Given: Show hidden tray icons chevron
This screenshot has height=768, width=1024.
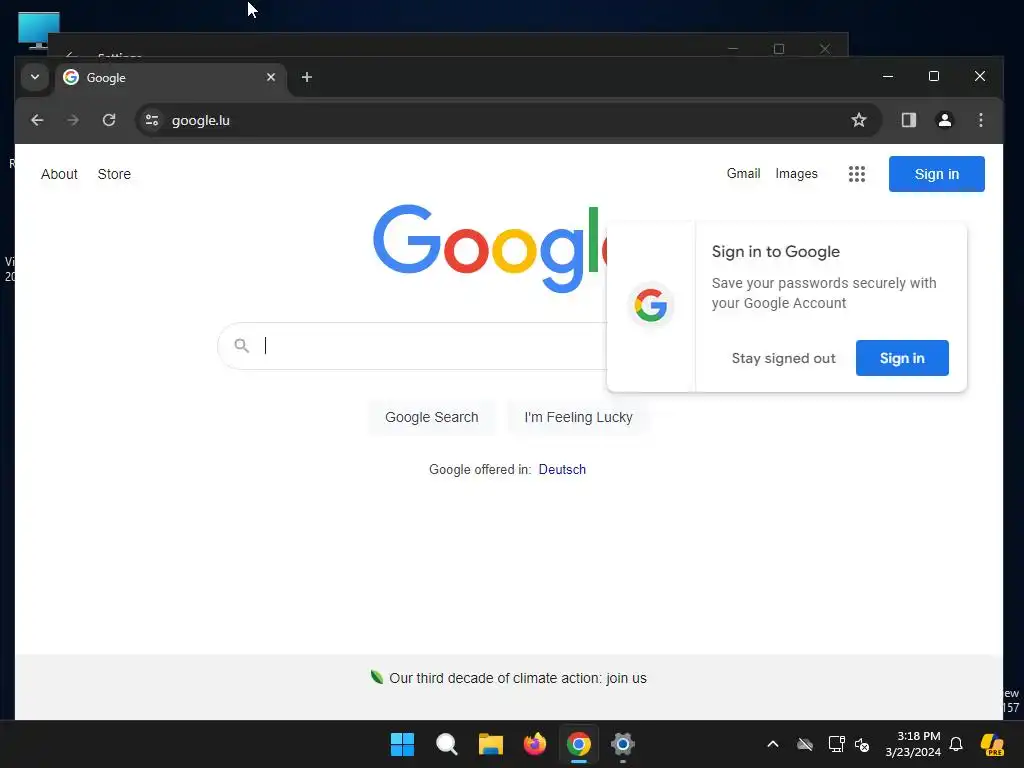Looking at the screenshot, I should [x=773, y=744].
